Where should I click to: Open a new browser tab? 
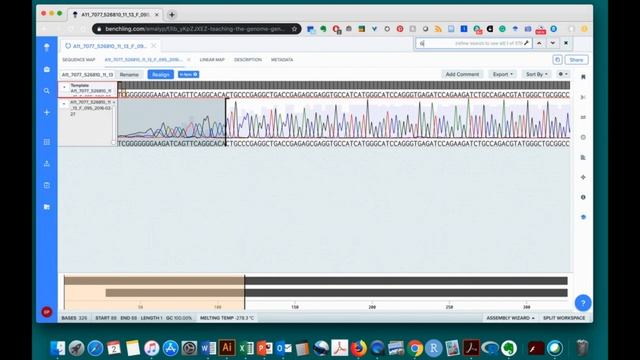(172, 15)
